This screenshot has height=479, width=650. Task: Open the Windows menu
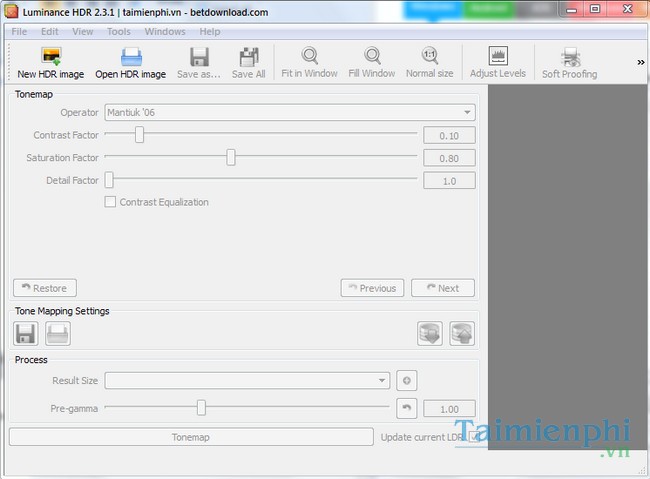tap(165, 31)
